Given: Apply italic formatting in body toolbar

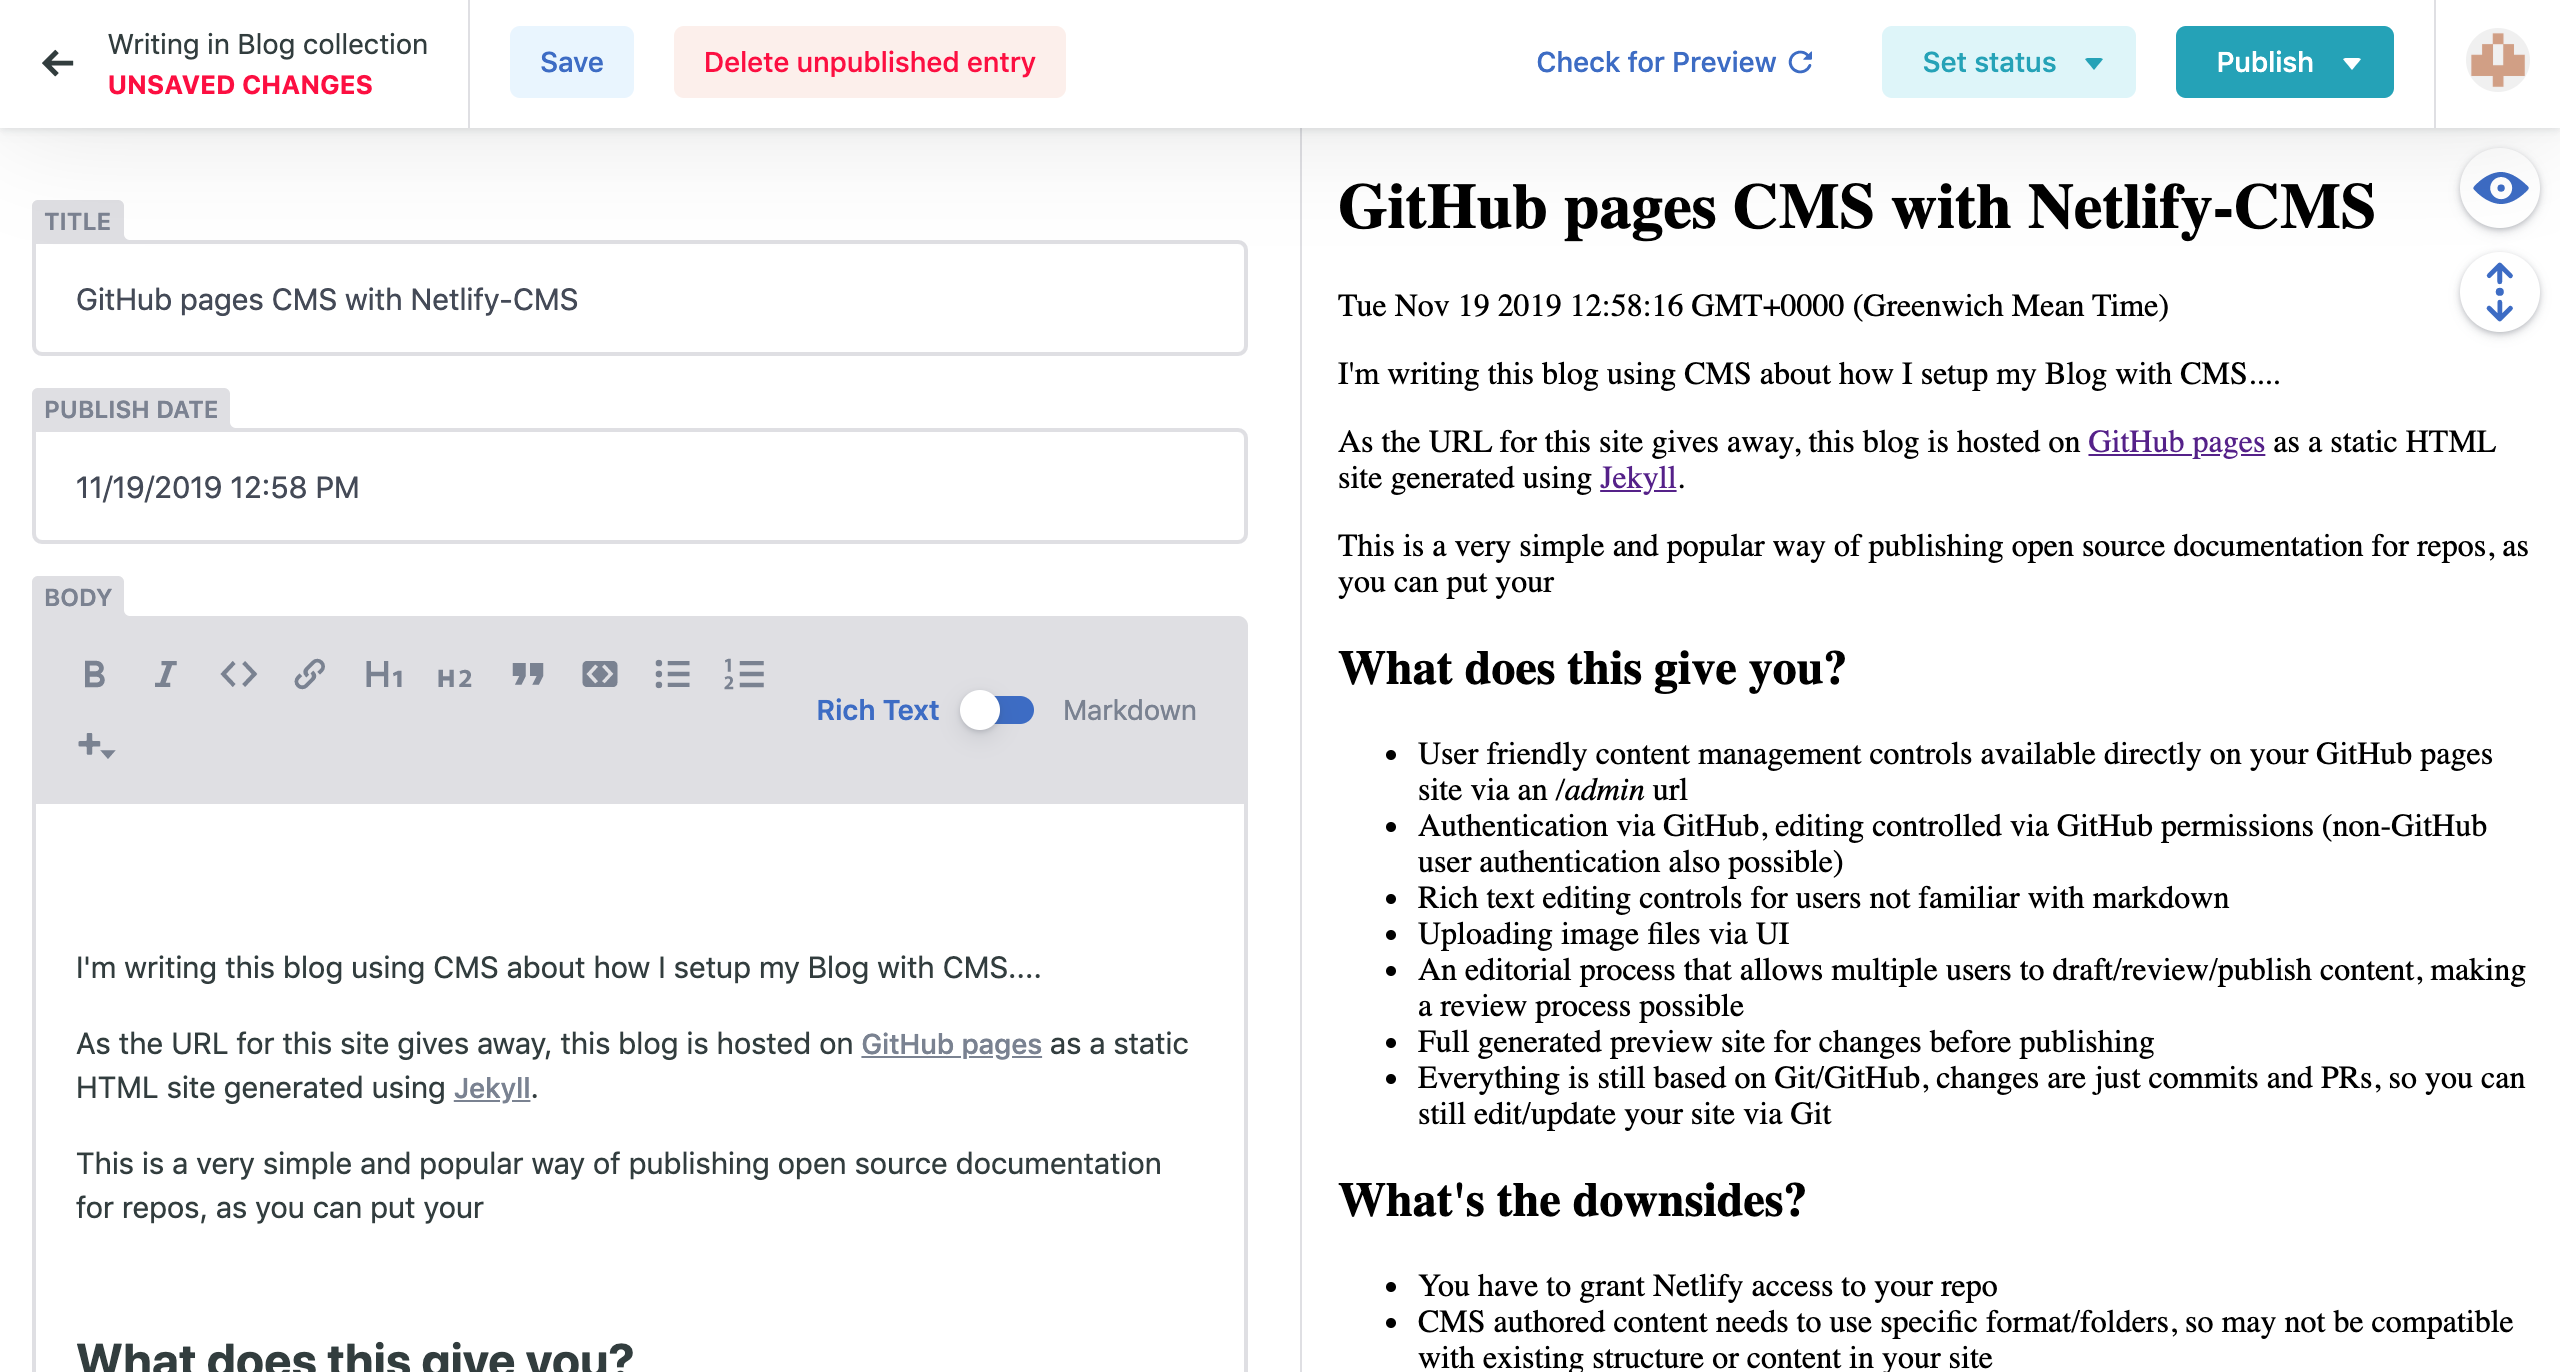Looking at the screenshot, I should (x=166, y=675).
